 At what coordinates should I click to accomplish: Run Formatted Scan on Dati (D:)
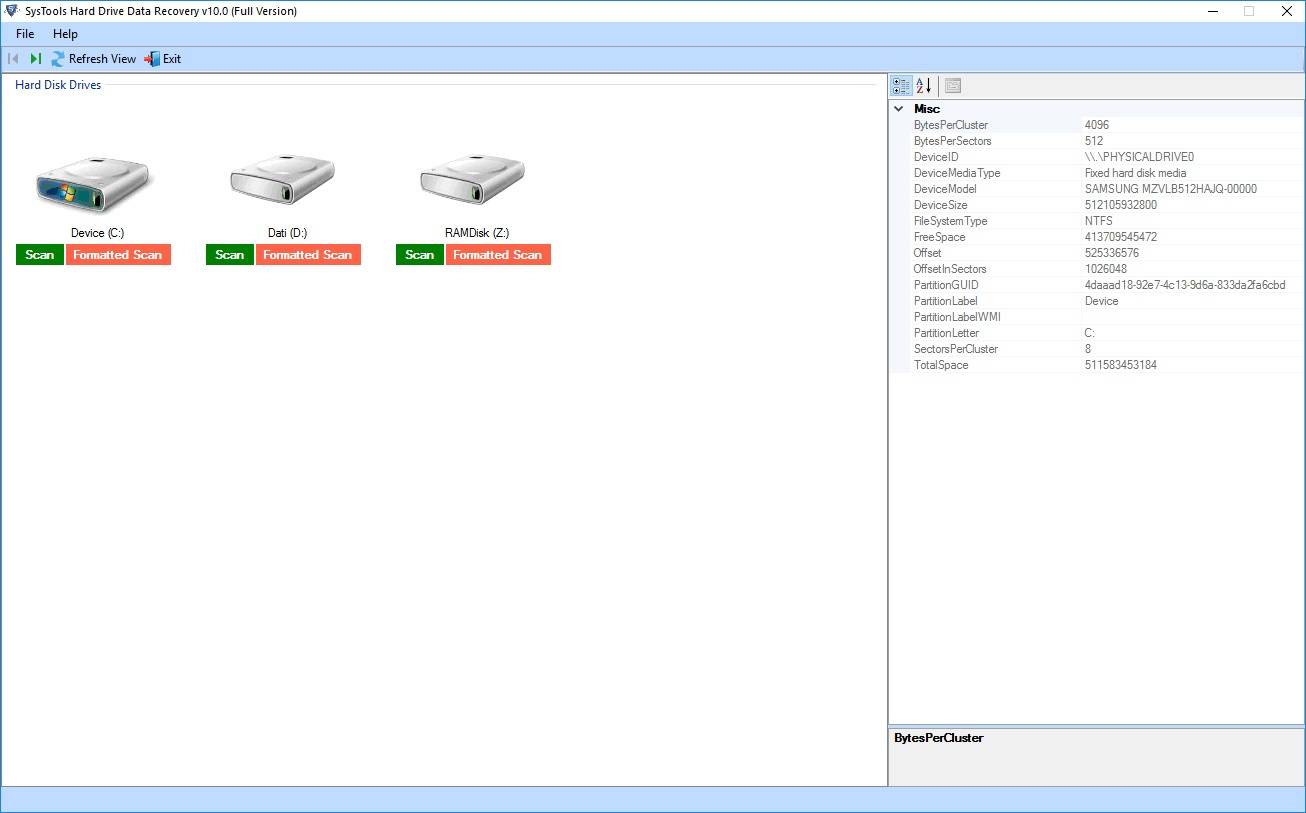(308, 255)
